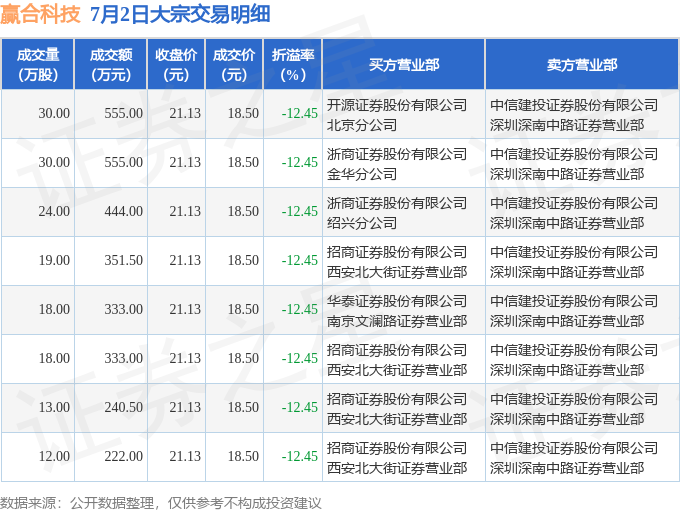This screenshot has width=680, height=512.
Task: Click 18.00 volume in the 招商证券 row
Action: 54,358
